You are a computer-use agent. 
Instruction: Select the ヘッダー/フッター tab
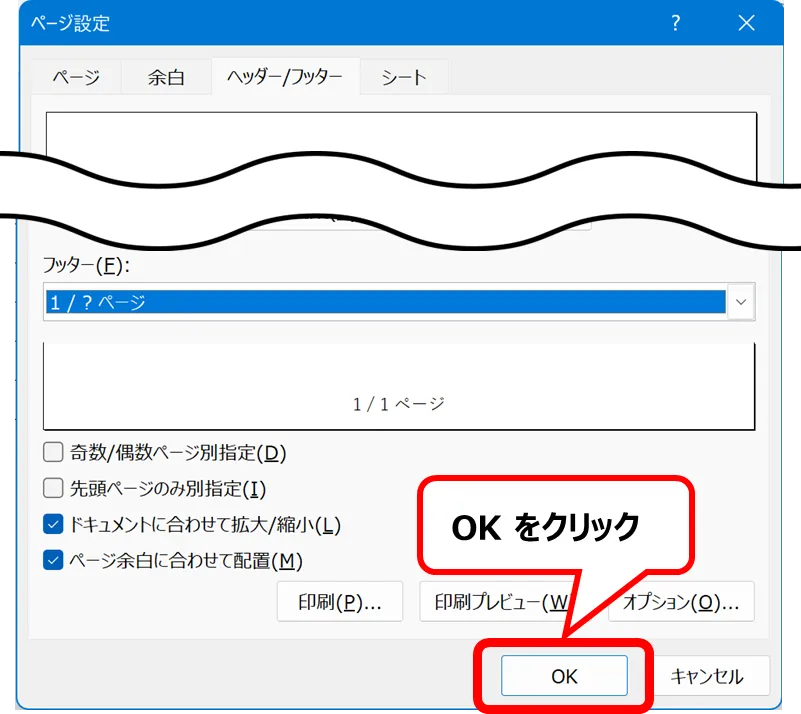(285, 77)
